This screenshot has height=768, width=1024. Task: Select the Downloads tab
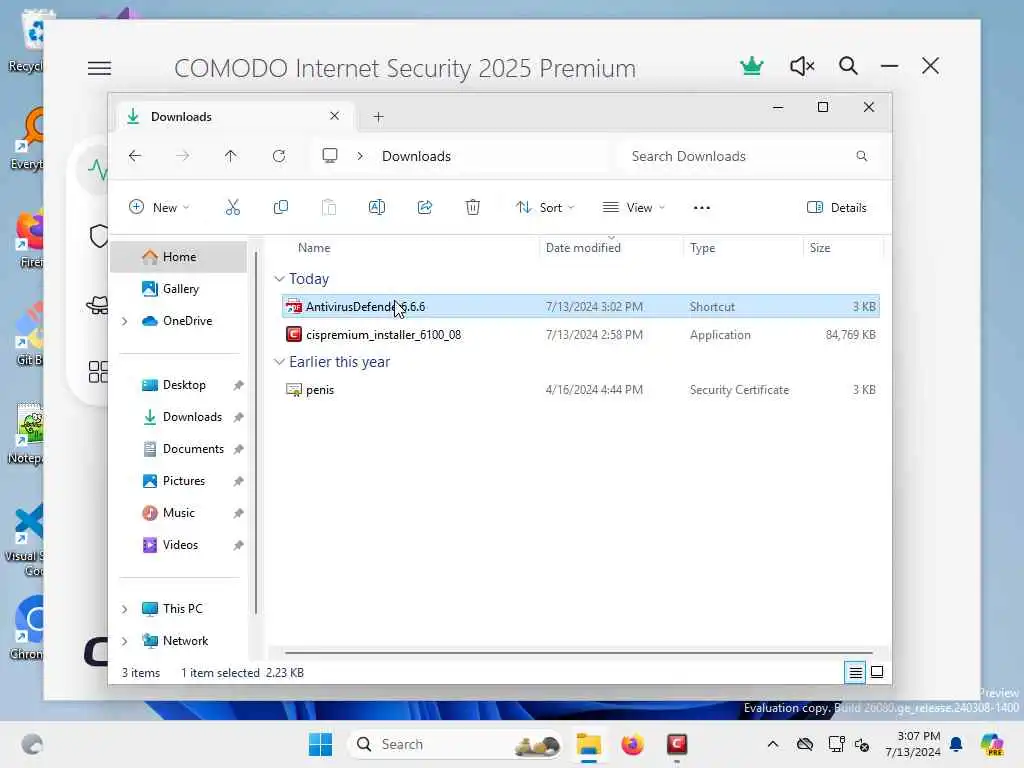coord(235,116)
